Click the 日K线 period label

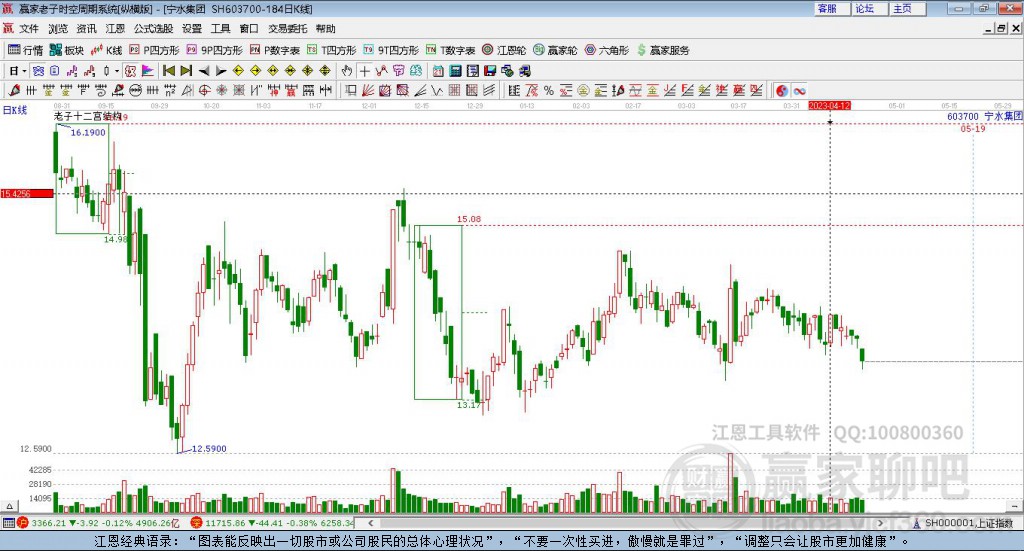point(14,110)
